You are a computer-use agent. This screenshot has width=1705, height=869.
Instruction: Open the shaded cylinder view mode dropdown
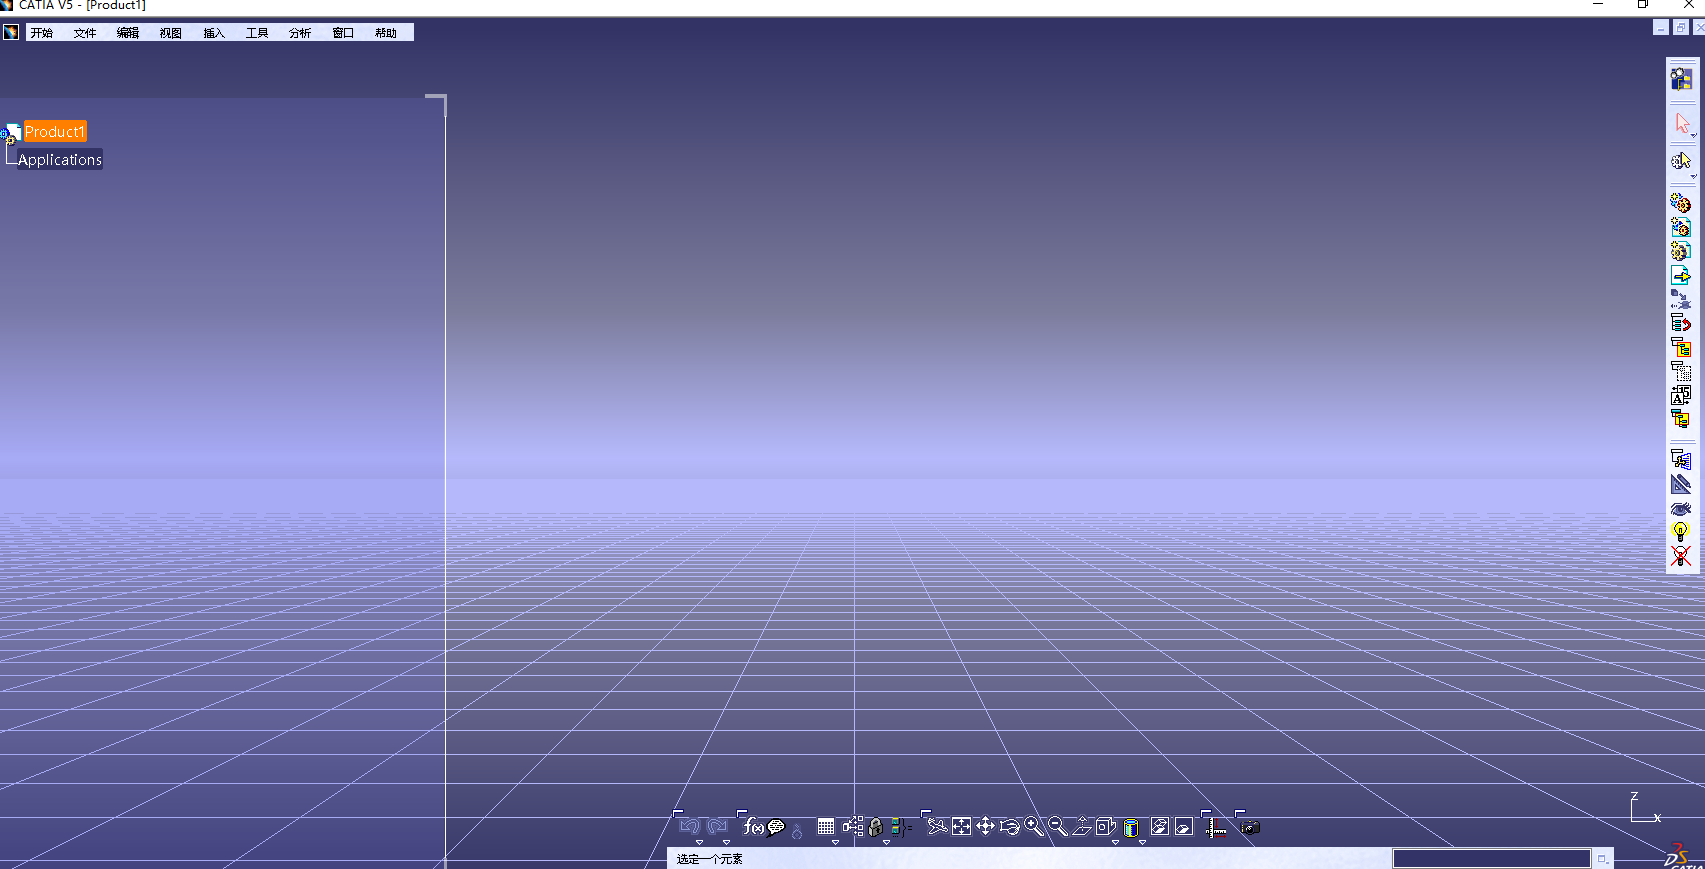[1142, 842]
